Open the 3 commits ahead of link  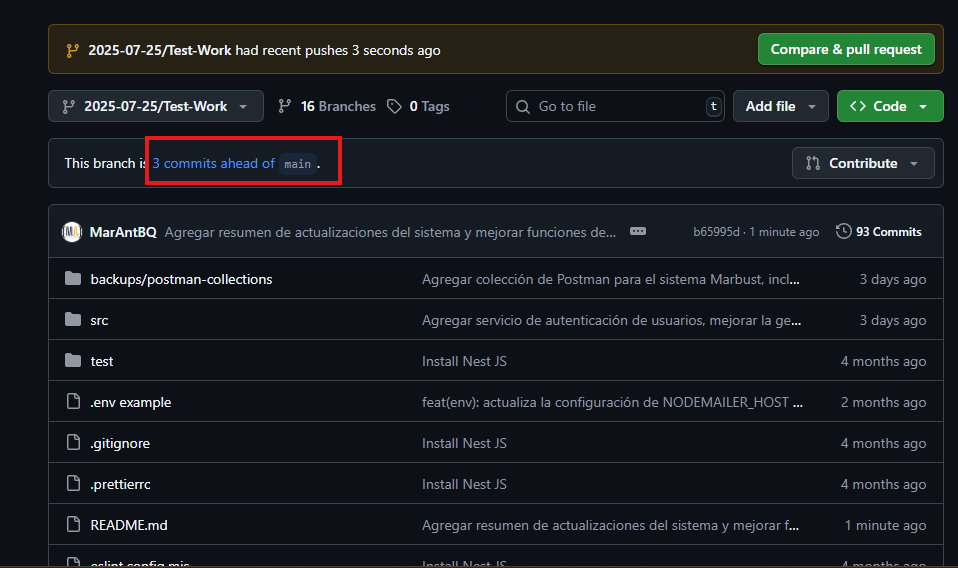click(x=213, y=164)
